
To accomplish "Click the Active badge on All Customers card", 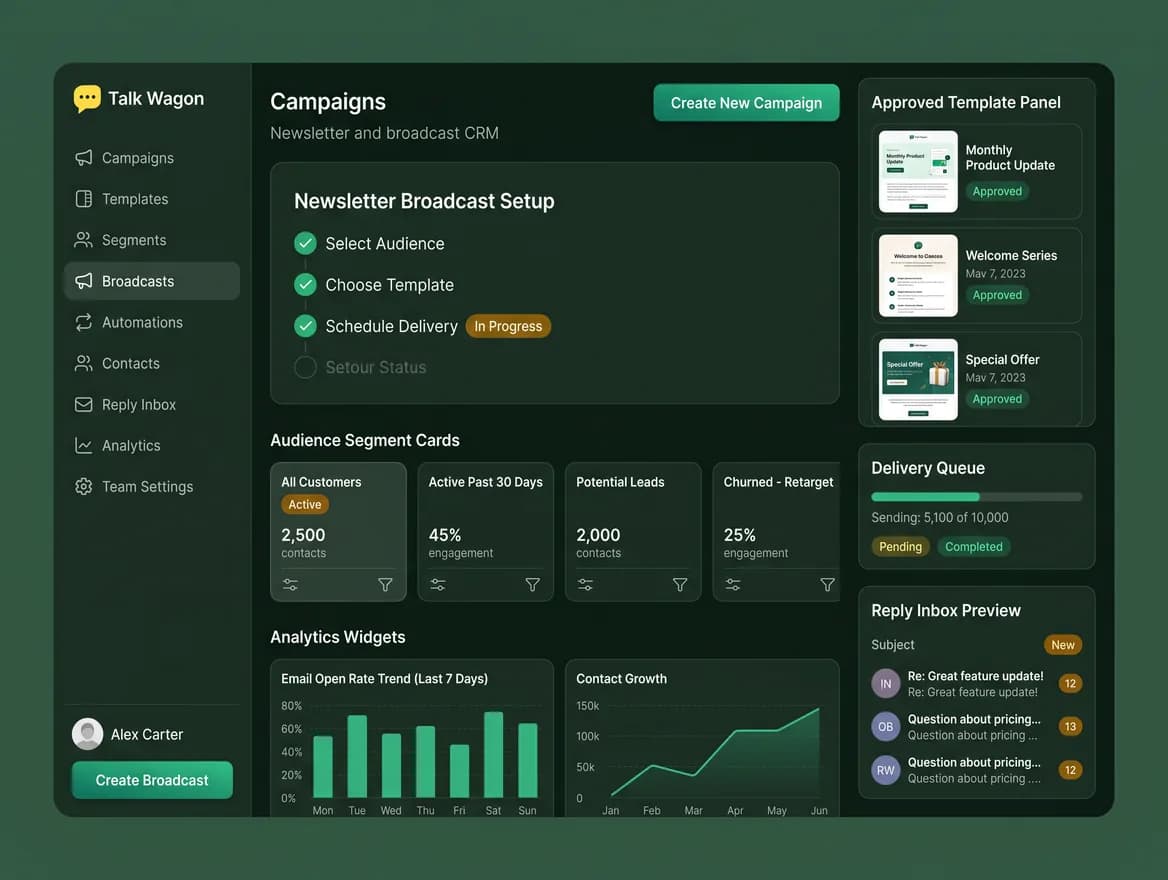I will click(305, 504).
